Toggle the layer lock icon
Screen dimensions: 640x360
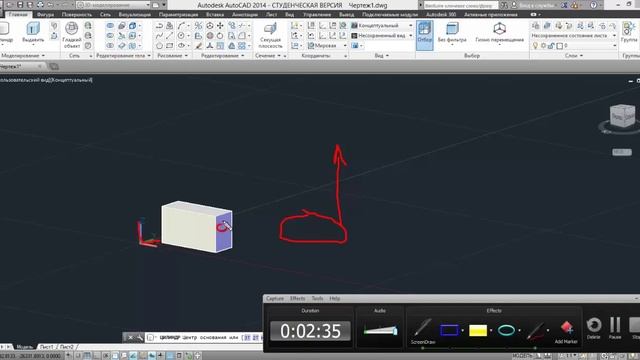coord(551,46)
